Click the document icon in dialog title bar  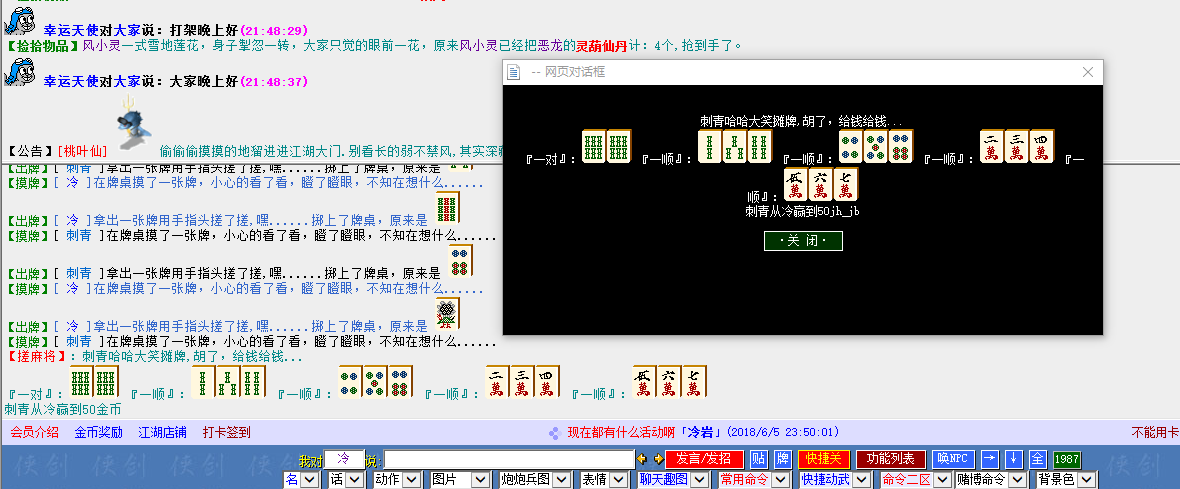pyautogui.click(x=514, y=72)
